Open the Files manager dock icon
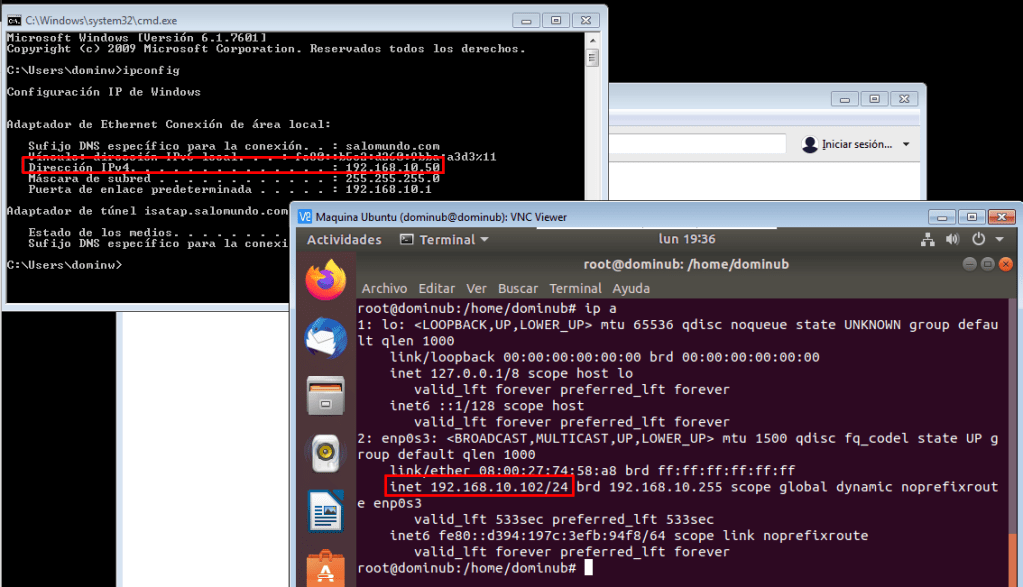Screen dimensions: 1023x587 tap(325, 397)
